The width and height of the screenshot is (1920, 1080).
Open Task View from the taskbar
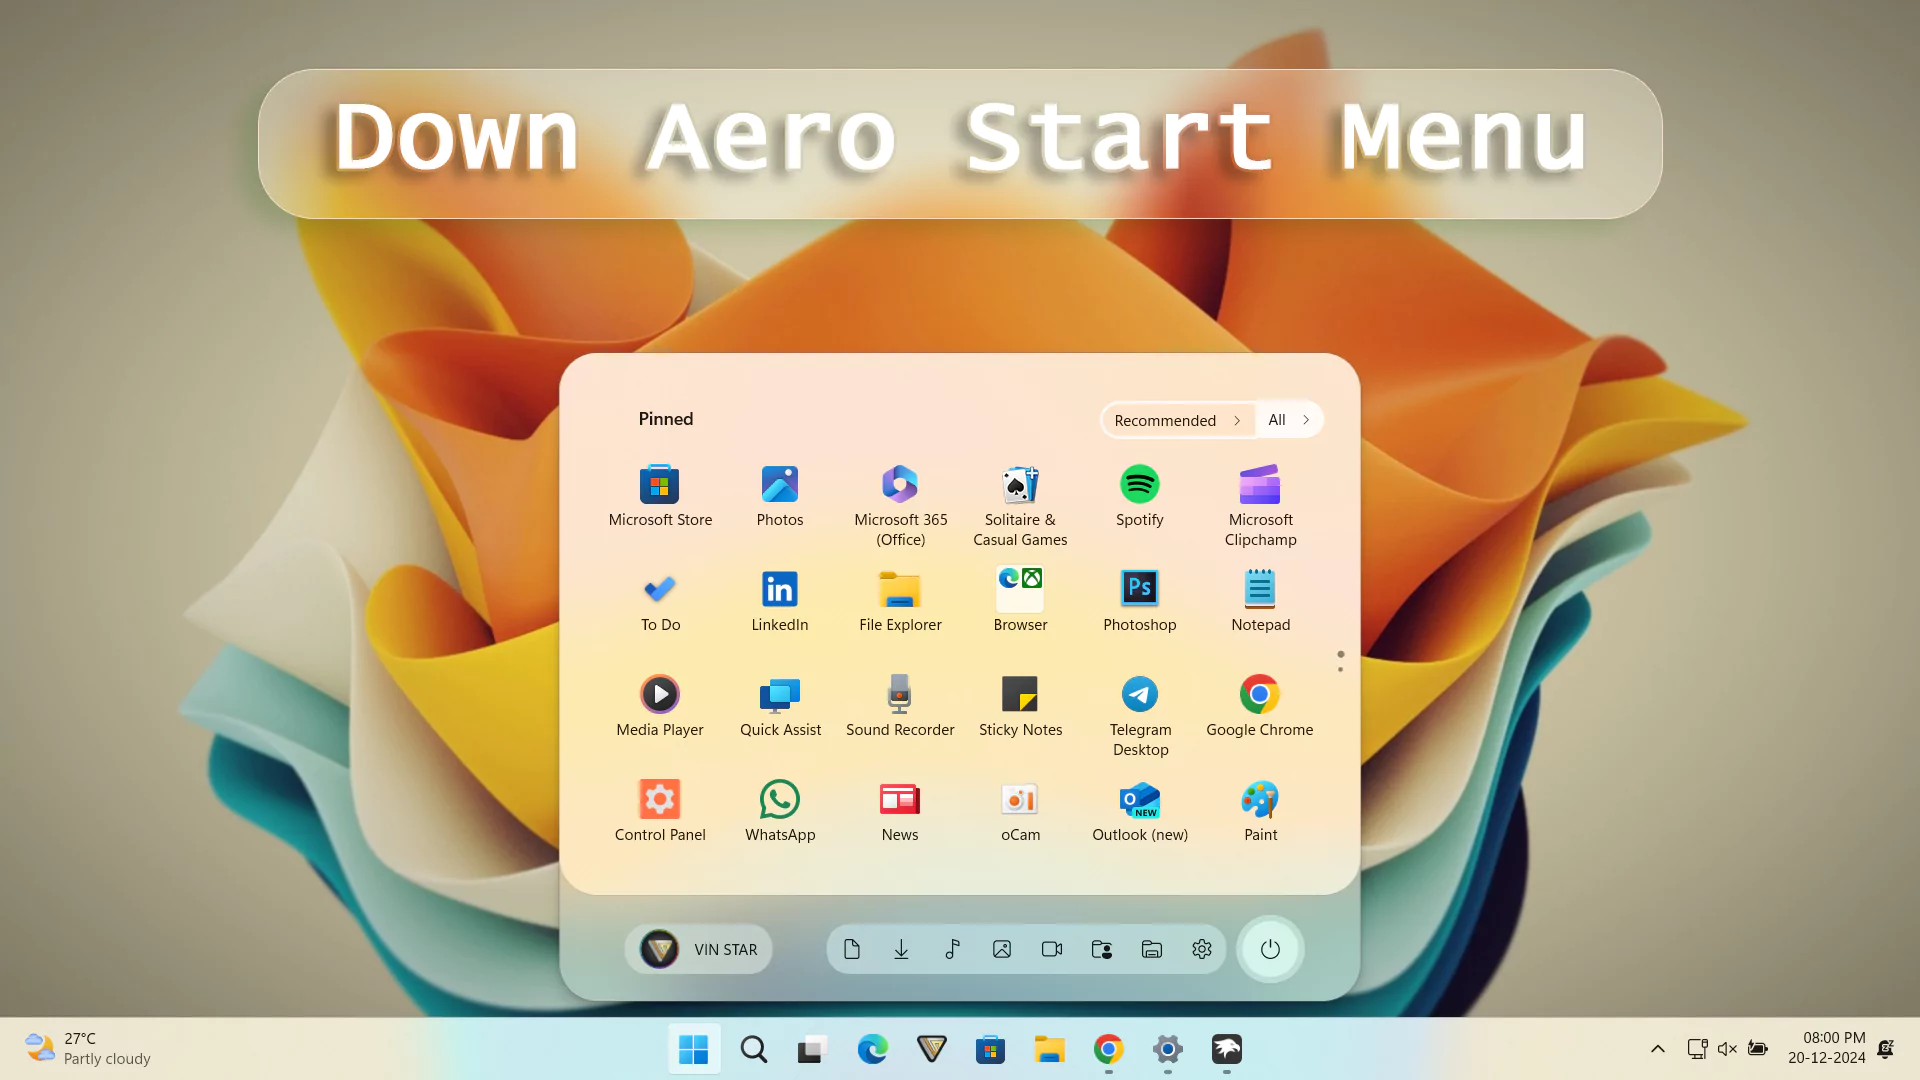810,1049
